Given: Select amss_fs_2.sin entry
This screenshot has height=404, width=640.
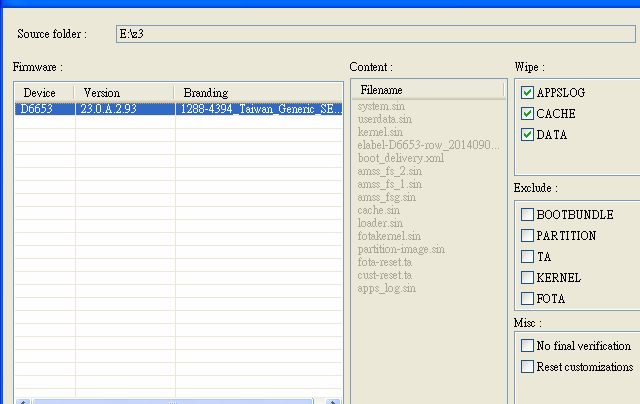Looking at the screenshot, I should pyautogui.click(x=389, y=171).
